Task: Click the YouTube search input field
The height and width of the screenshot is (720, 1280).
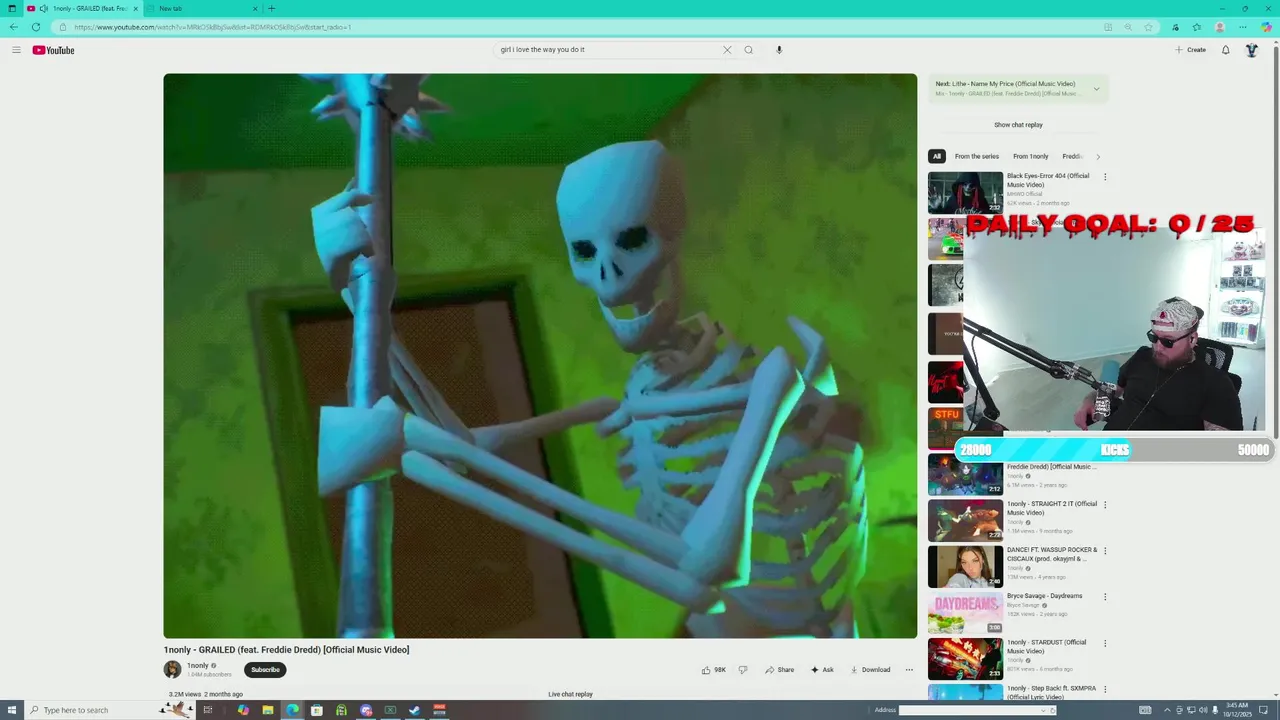Action: [x=610, y=50]
